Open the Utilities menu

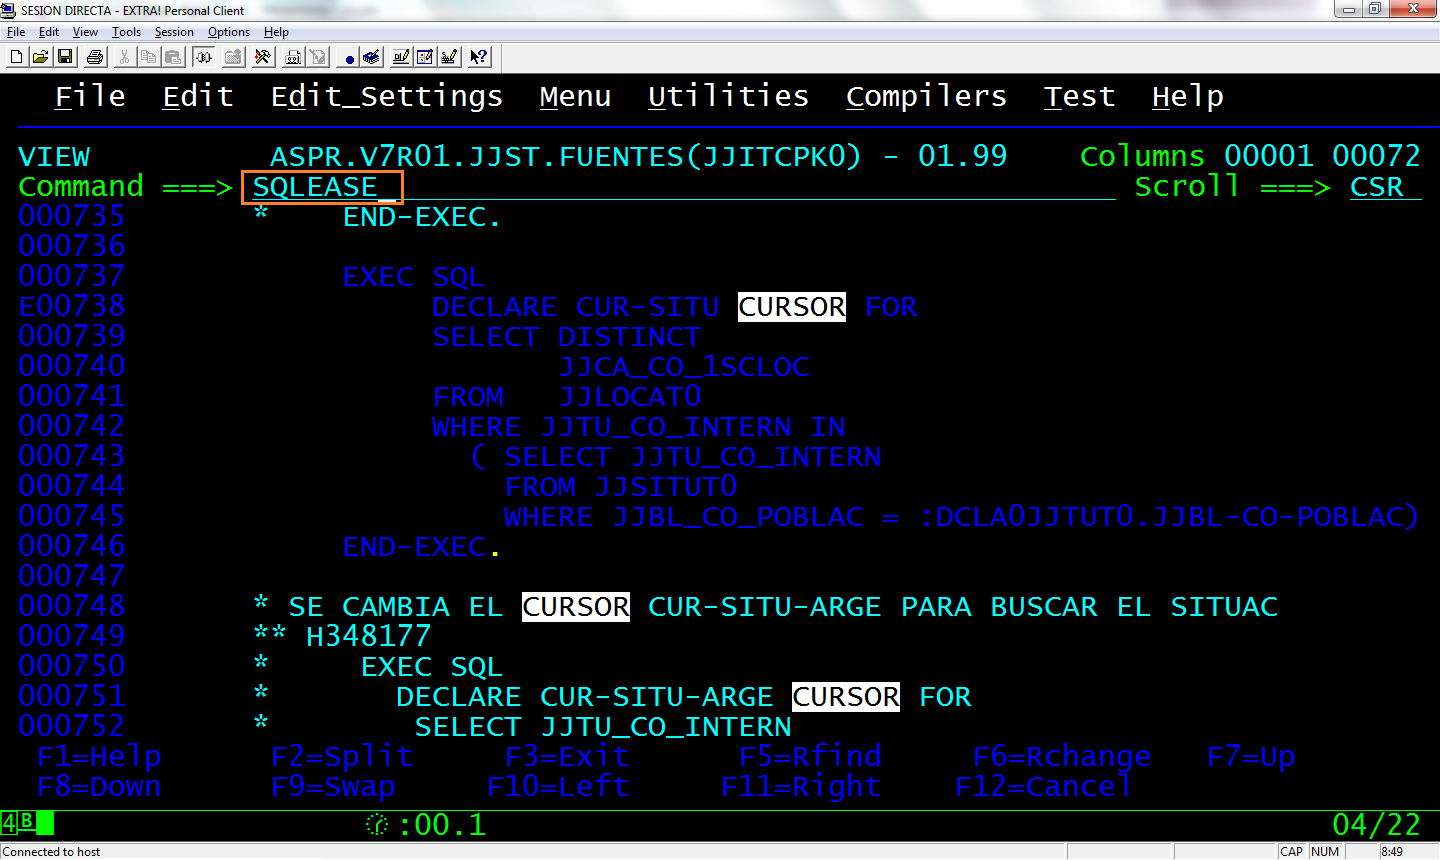point(728,96)
